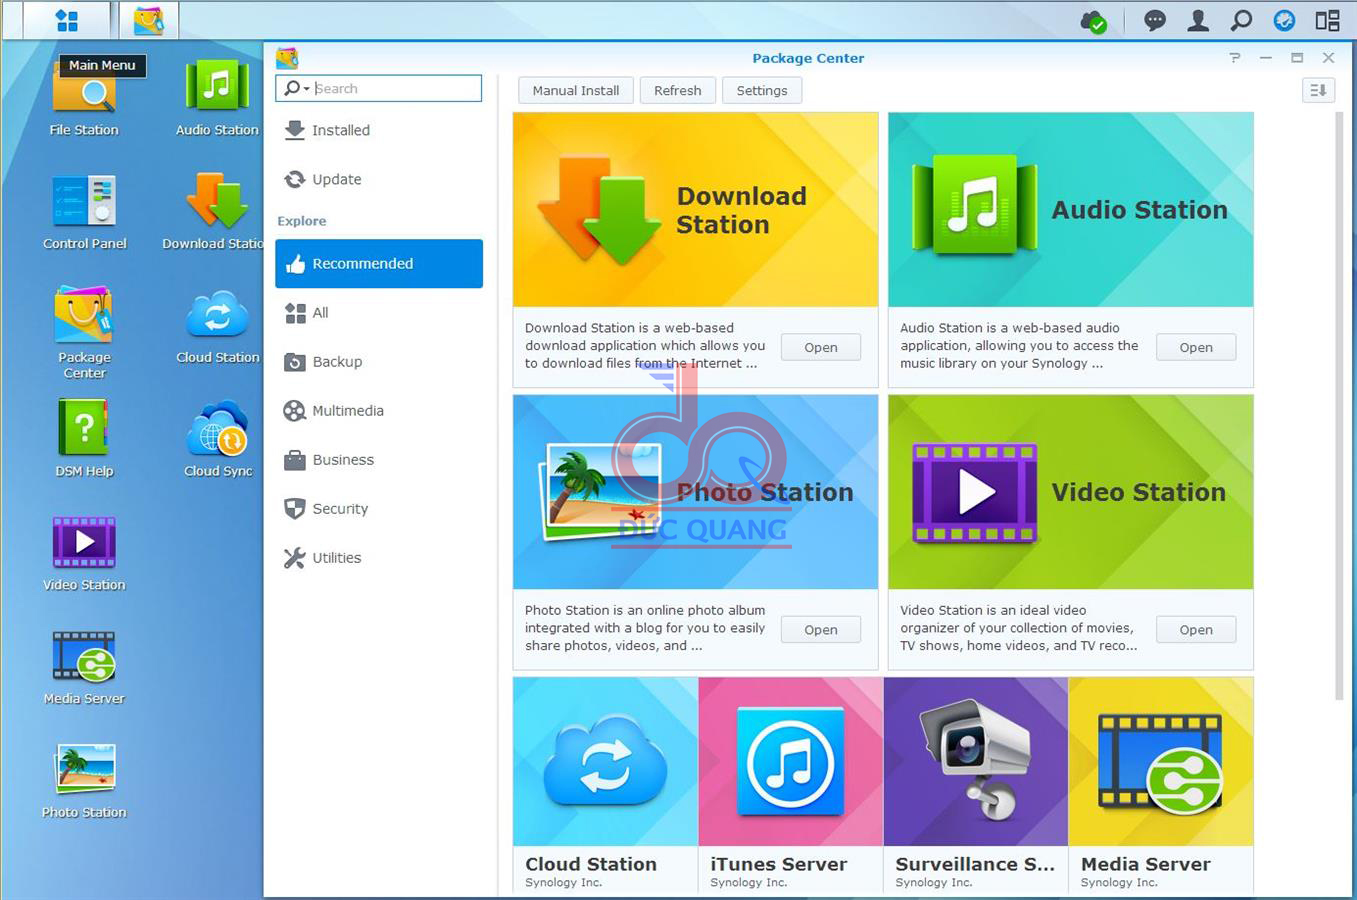Go to Update section
This screenshot has width=1357, height=900.
pos(379,179)
